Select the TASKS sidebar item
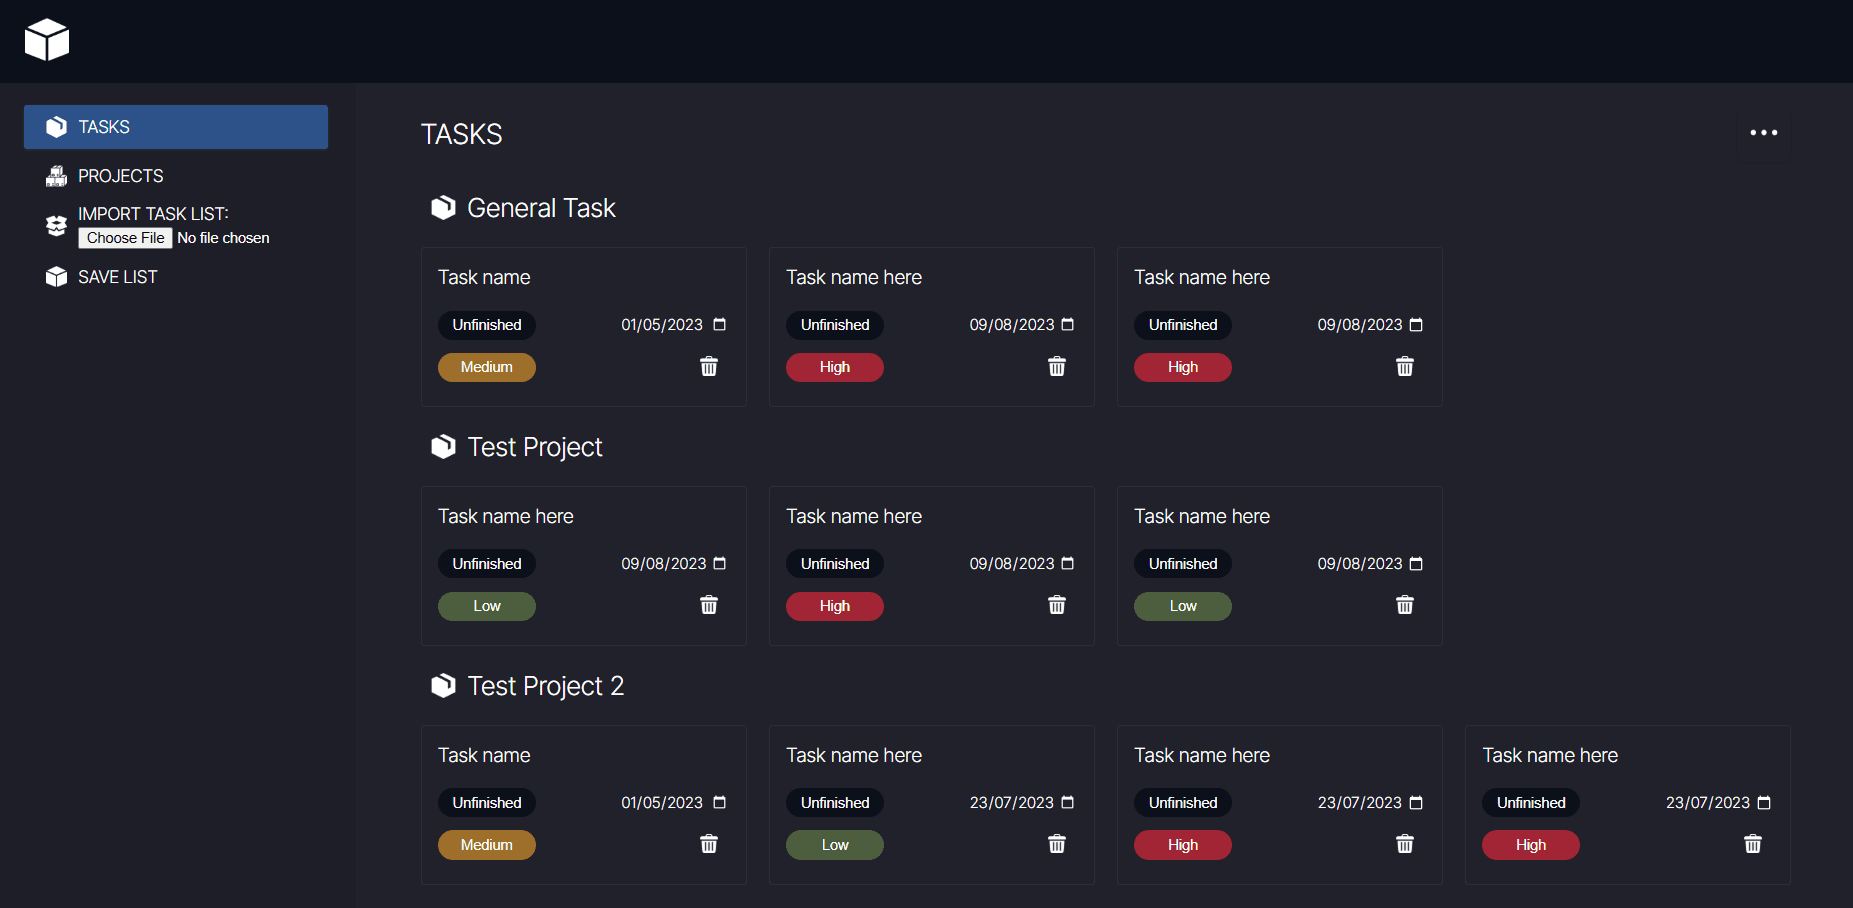Image resolution: width=1853 pixels, height=908 pixels. pyautogui.click(x=176, y=127)
